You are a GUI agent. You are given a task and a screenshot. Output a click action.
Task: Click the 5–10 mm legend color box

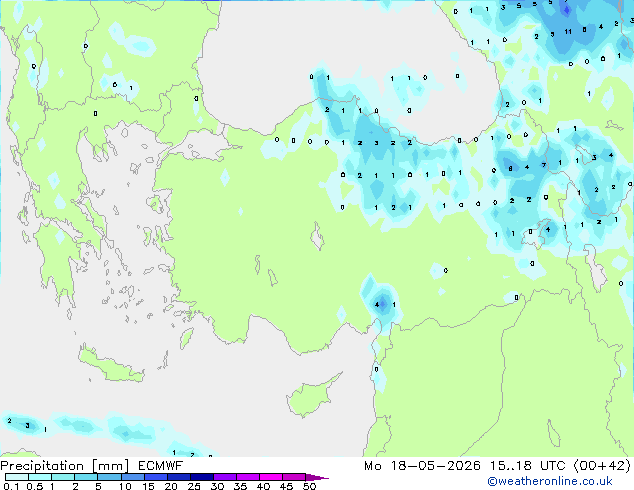[109, 477]
